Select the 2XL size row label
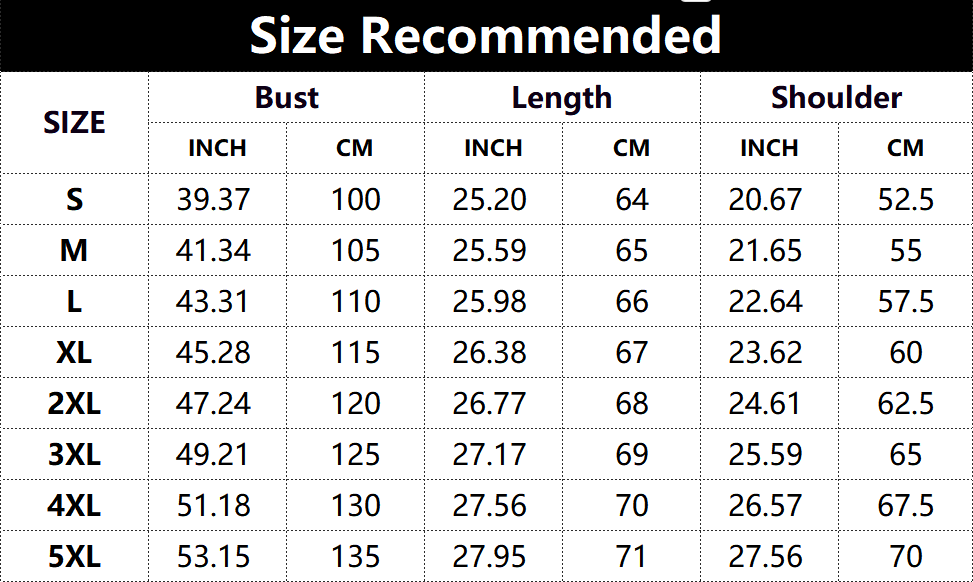This screenshot has height=582, width=973. point(74,403)
